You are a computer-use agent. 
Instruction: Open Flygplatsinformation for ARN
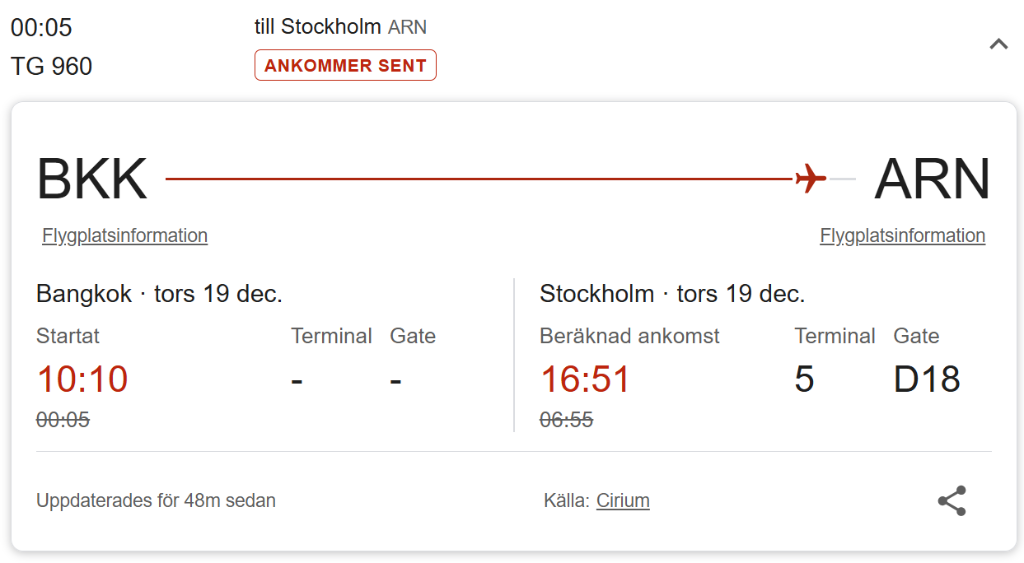click(903, 235)
